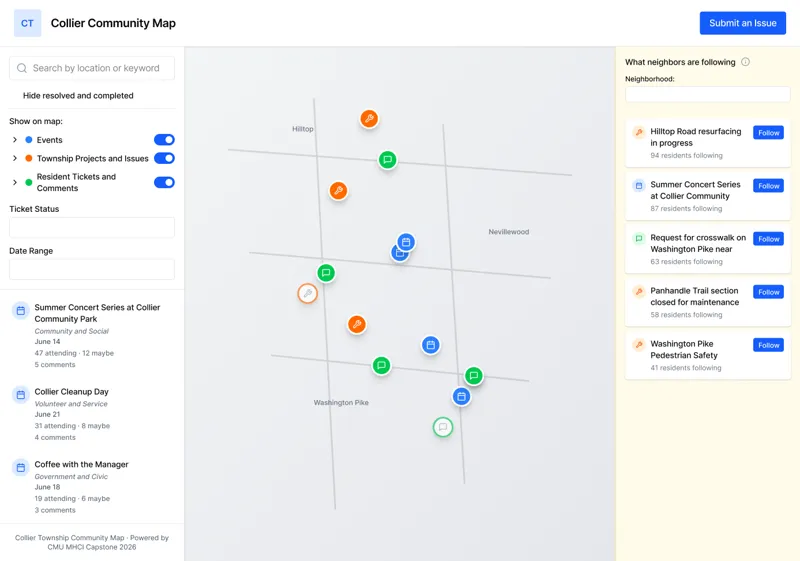Click wrench icon on Washington Pike Pedestrian Safety card

[x=639, y=344]
